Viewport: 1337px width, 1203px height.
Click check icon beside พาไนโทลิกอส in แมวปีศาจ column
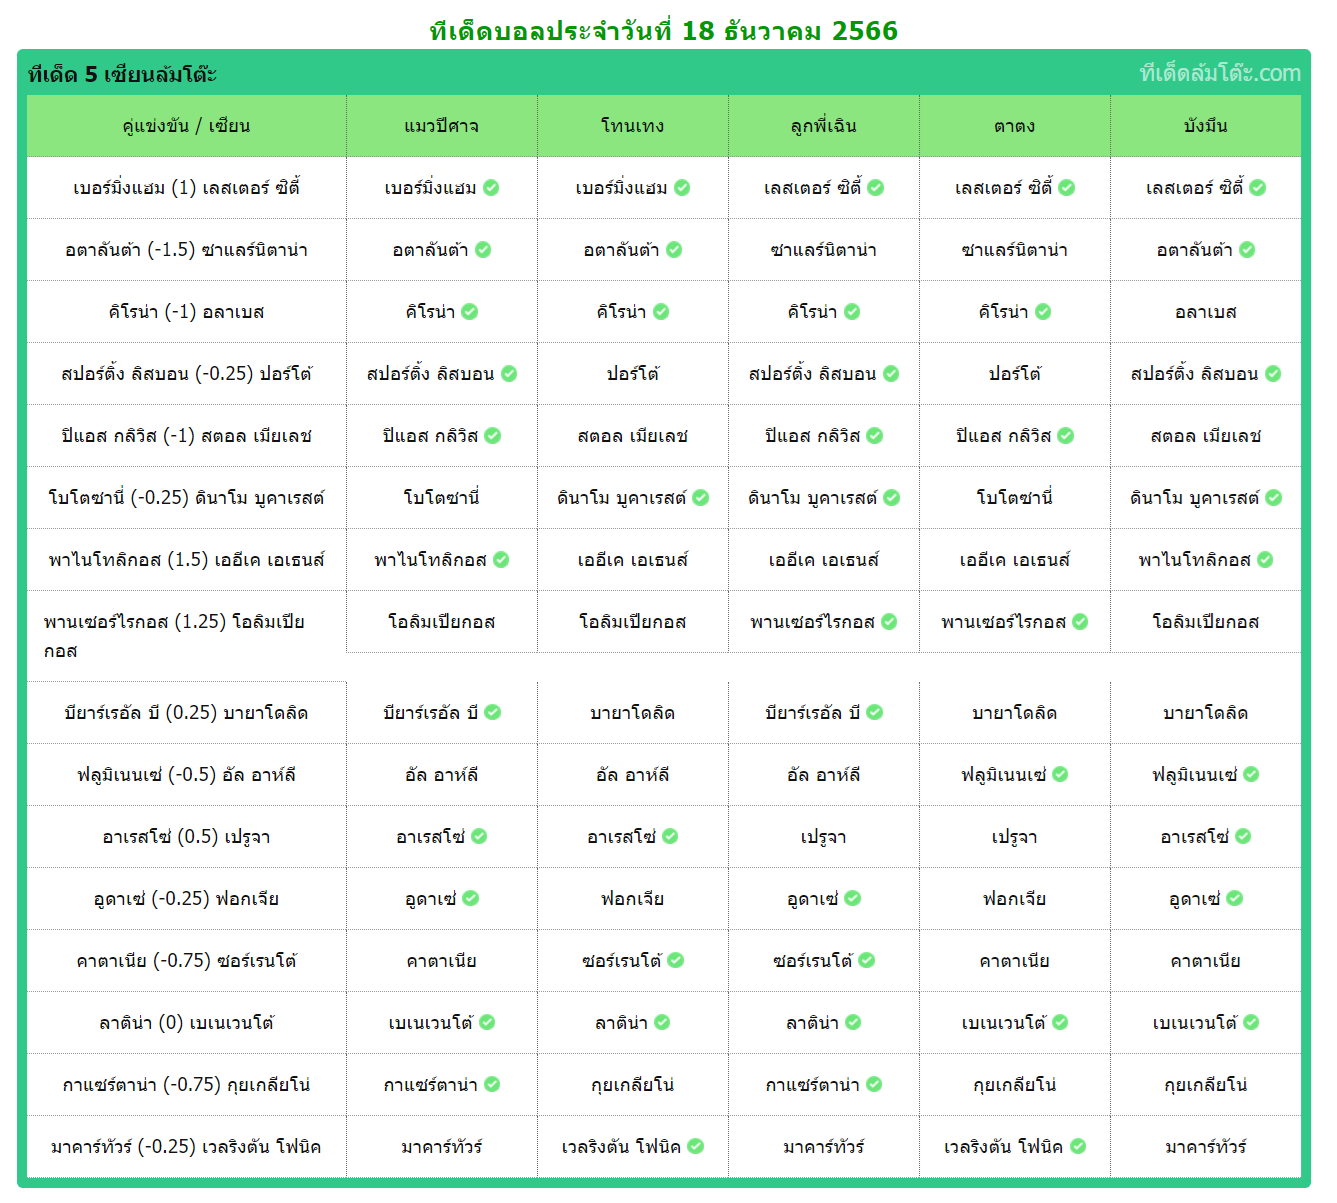(501, 560)
